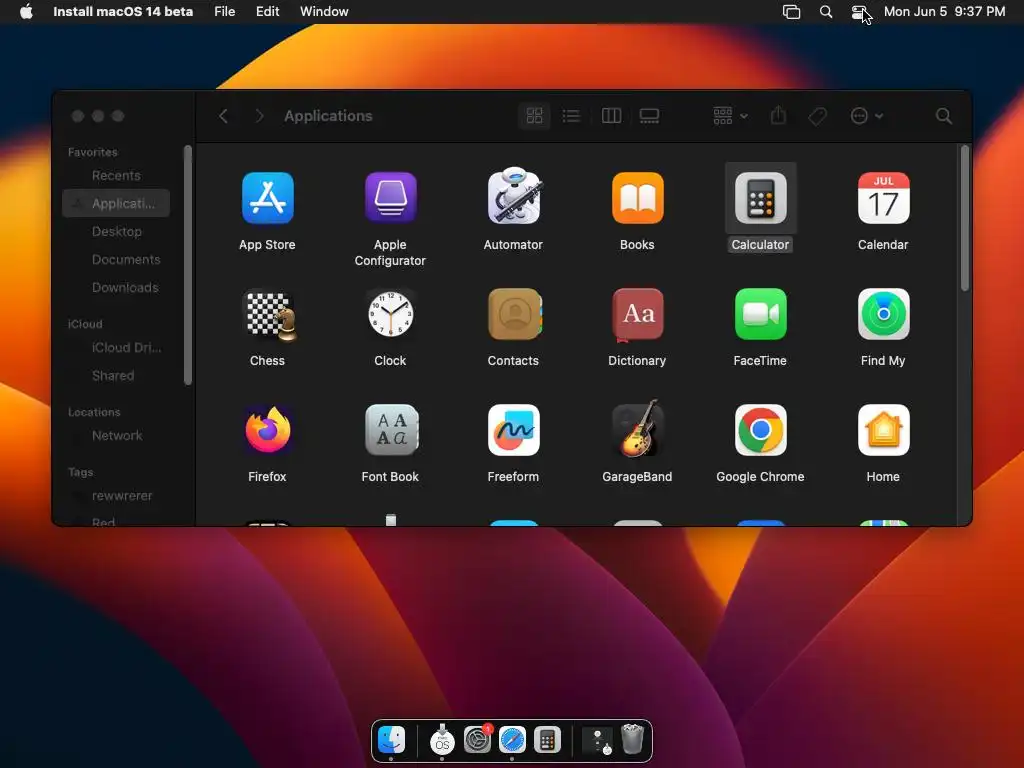Open the Group By dropdown in toolbar
This screenshot has height=768, width=1024.
pyautogui.click(x=730, y=116)
